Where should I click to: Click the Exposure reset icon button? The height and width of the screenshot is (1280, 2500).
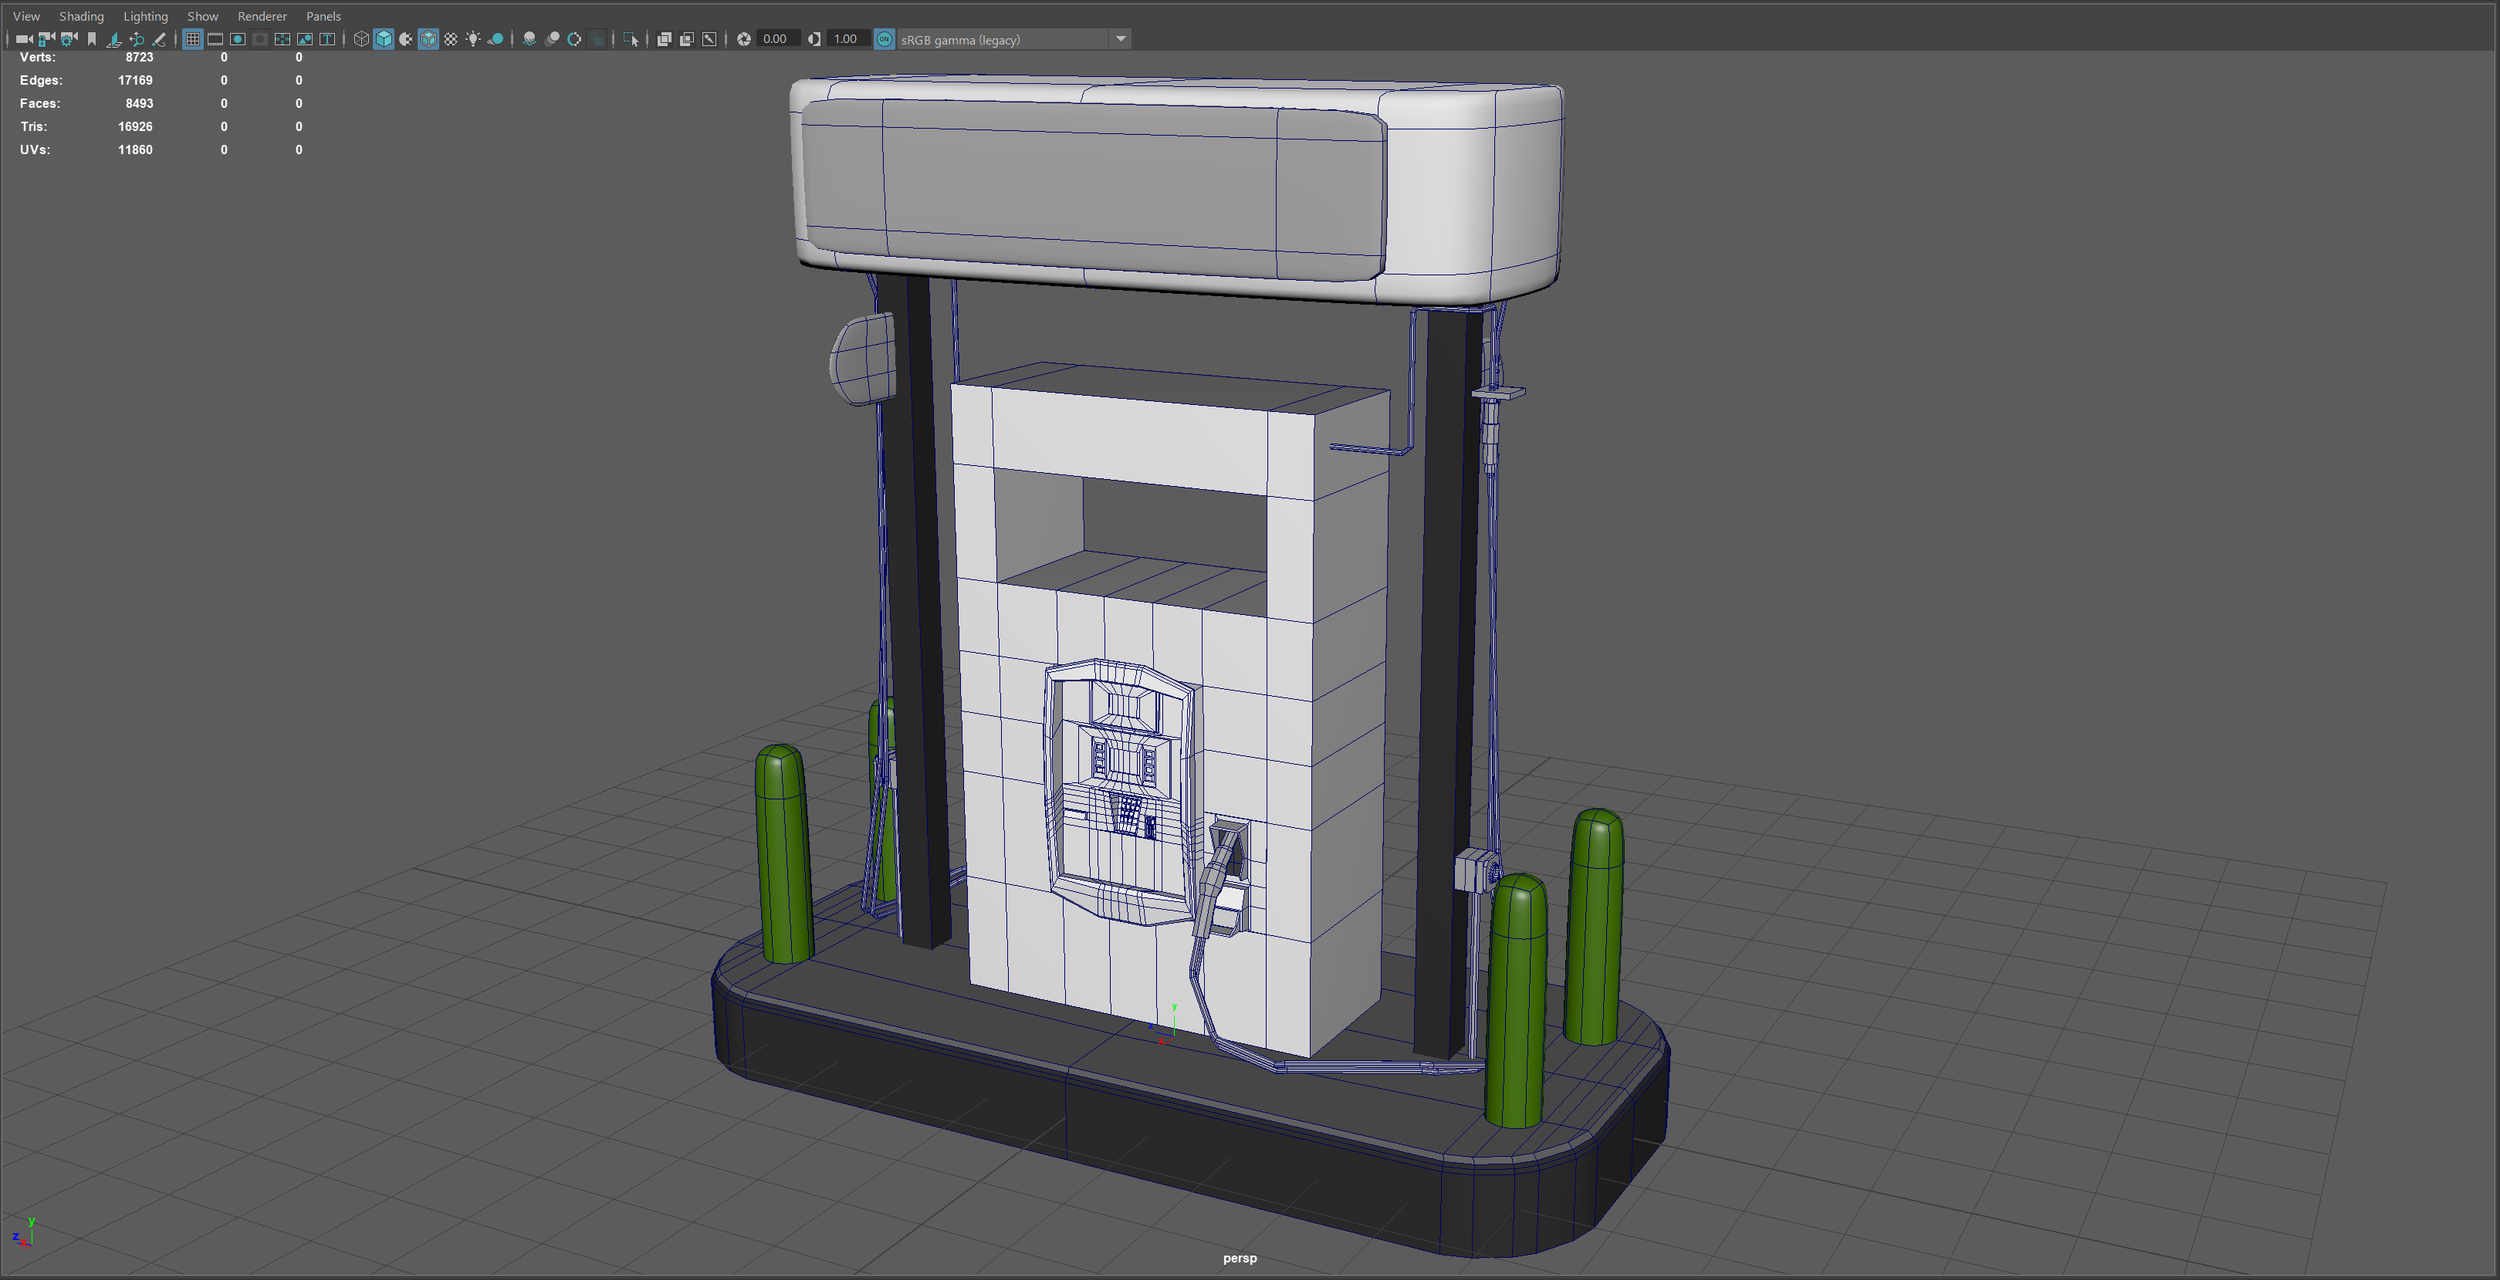pos(744,39)
